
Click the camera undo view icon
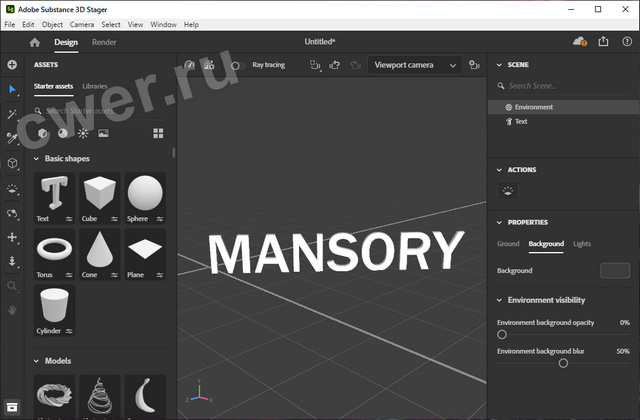pos(335,65)
